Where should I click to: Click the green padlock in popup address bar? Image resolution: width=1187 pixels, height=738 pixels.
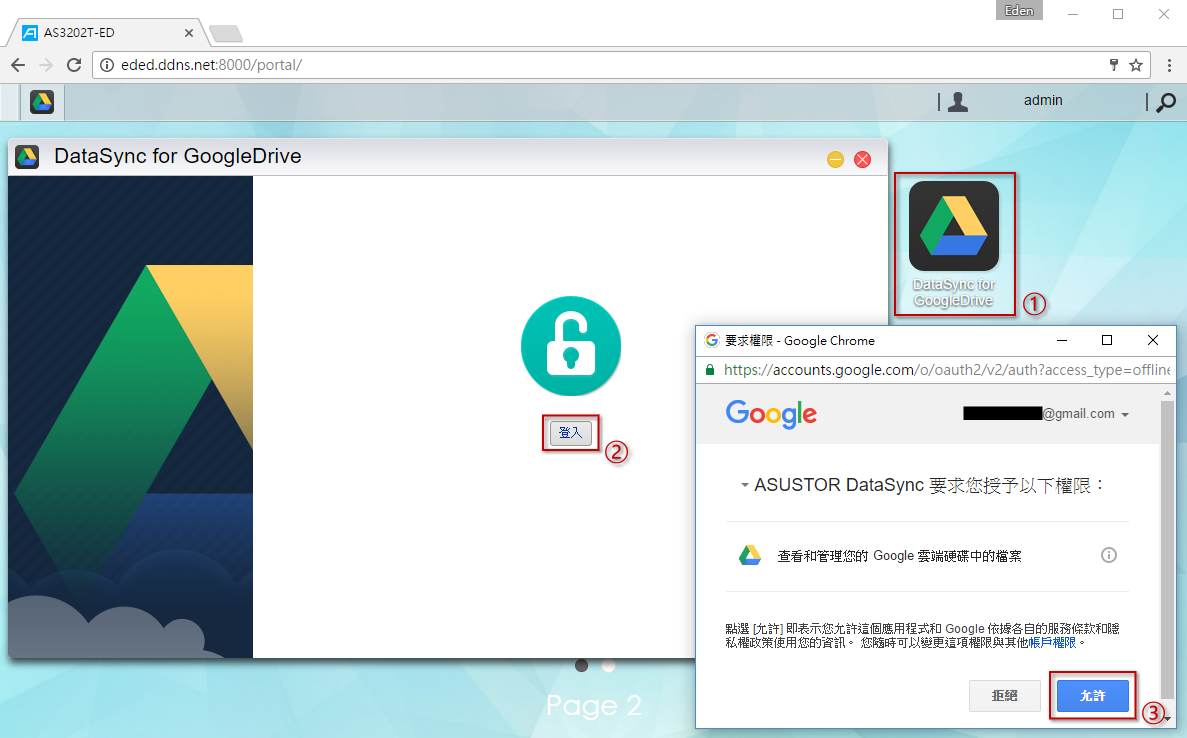(x=709, y=369)
